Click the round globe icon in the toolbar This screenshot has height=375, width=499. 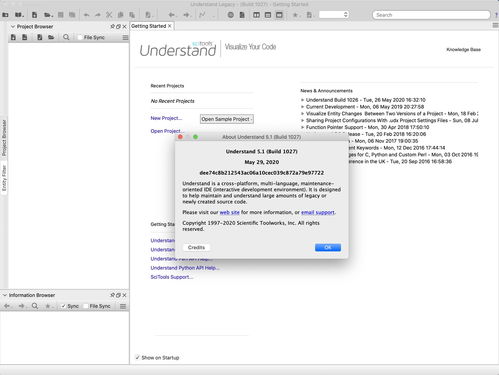click(x=230, y=15)
